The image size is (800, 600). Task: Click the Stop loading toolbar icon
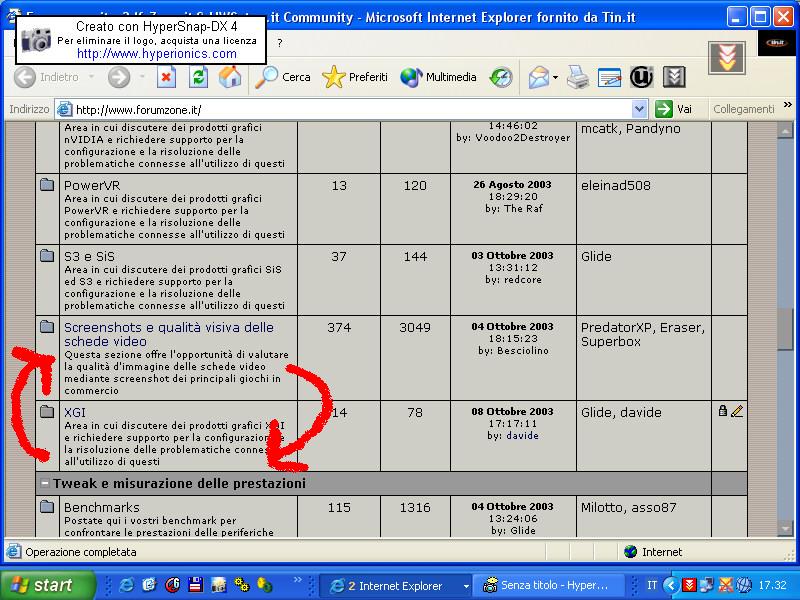pyautogui.click(x=167, y=77)
